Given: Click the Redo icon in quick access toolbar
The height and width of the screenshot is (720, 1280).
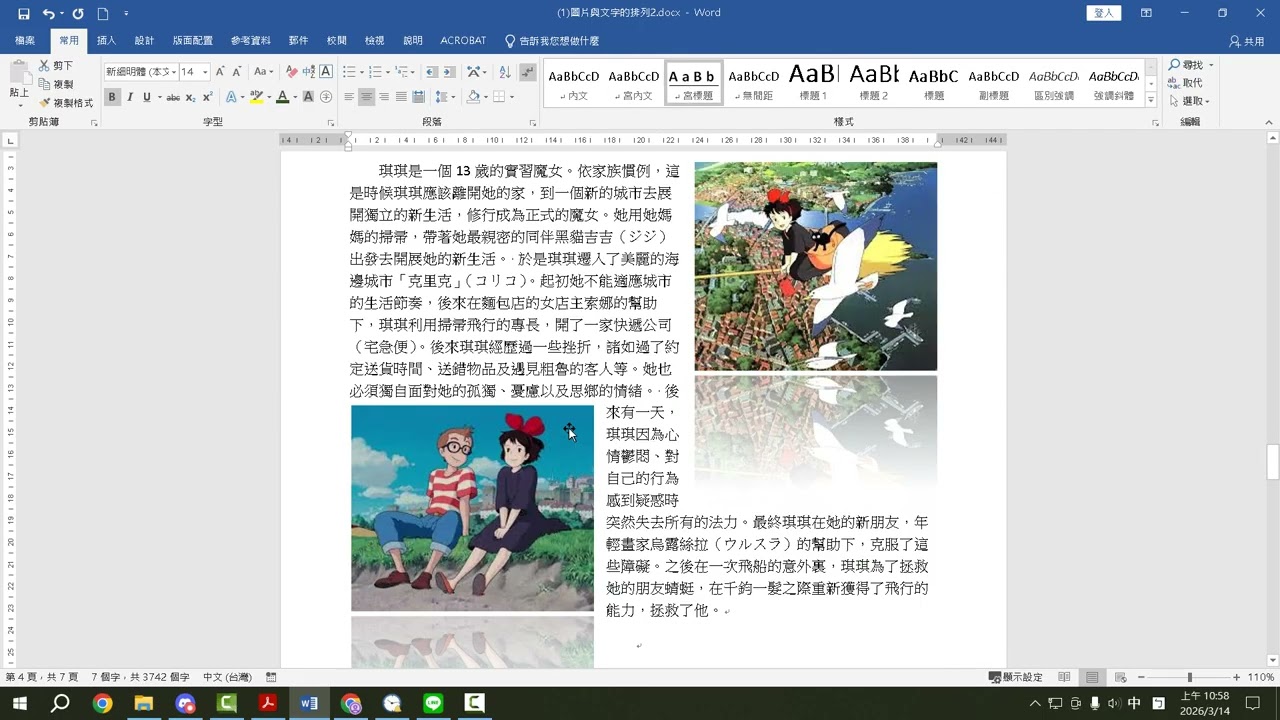Looking at the screenshot, I should (x=78, y=14).
